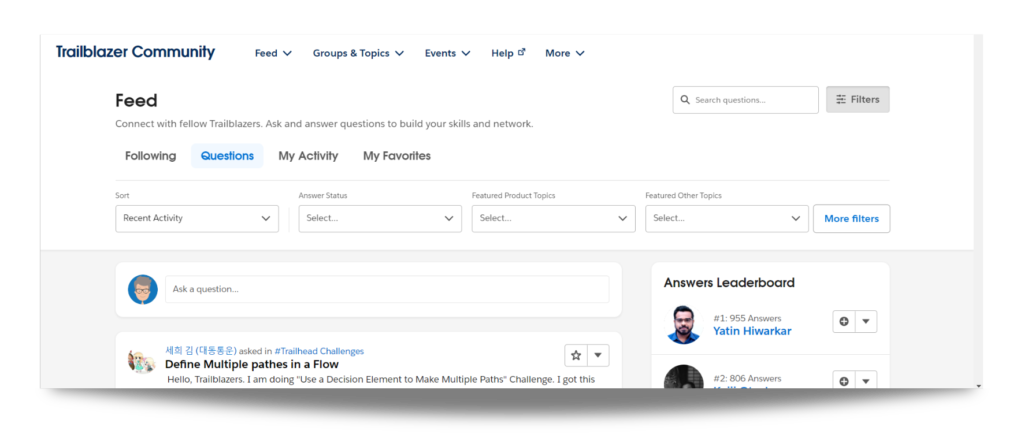Favorite the Define Multiple pathes post with star
The height and width of the screenshot is (438, 1024).
coord(576,356)
